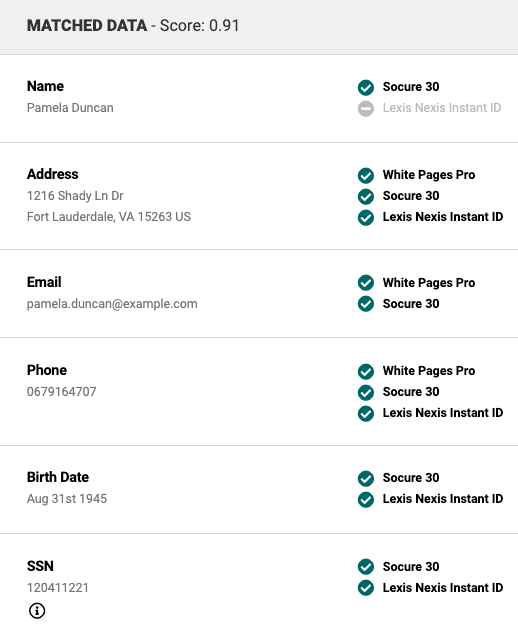
Task: Click the address 1216 Shady Ln Dr
Action: coord(75,196)
